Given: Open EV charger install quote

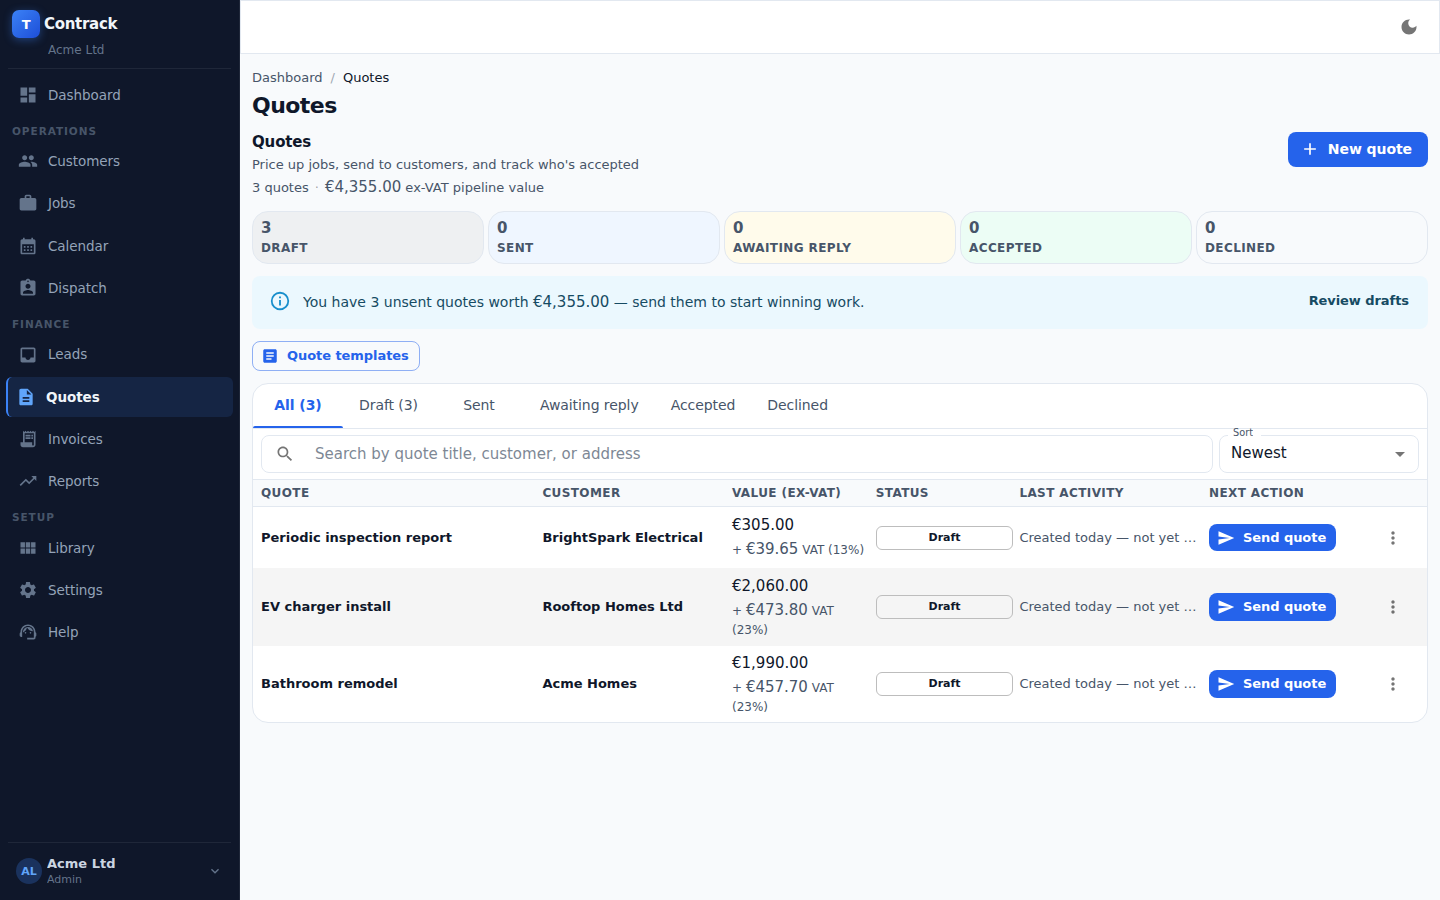Looking at the screenshot, I should pos(326,607).
